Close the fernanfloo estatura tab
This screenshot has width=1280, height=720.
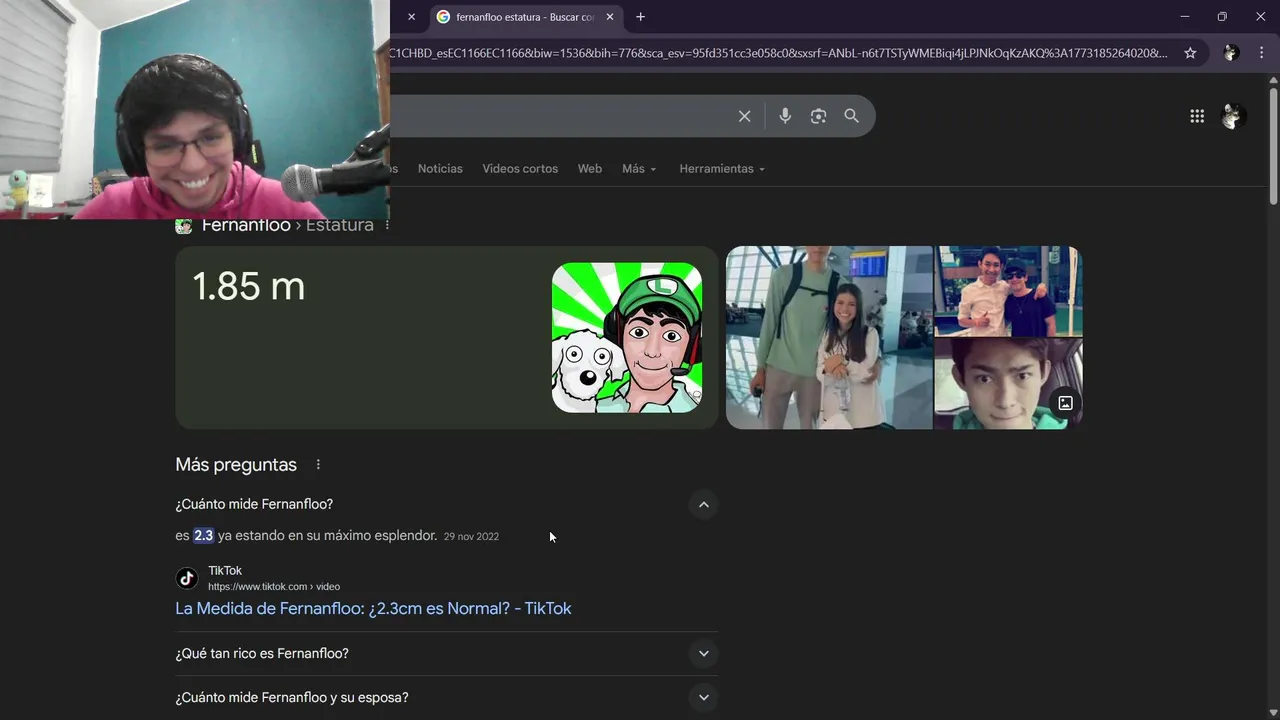[x=610, y=17]
